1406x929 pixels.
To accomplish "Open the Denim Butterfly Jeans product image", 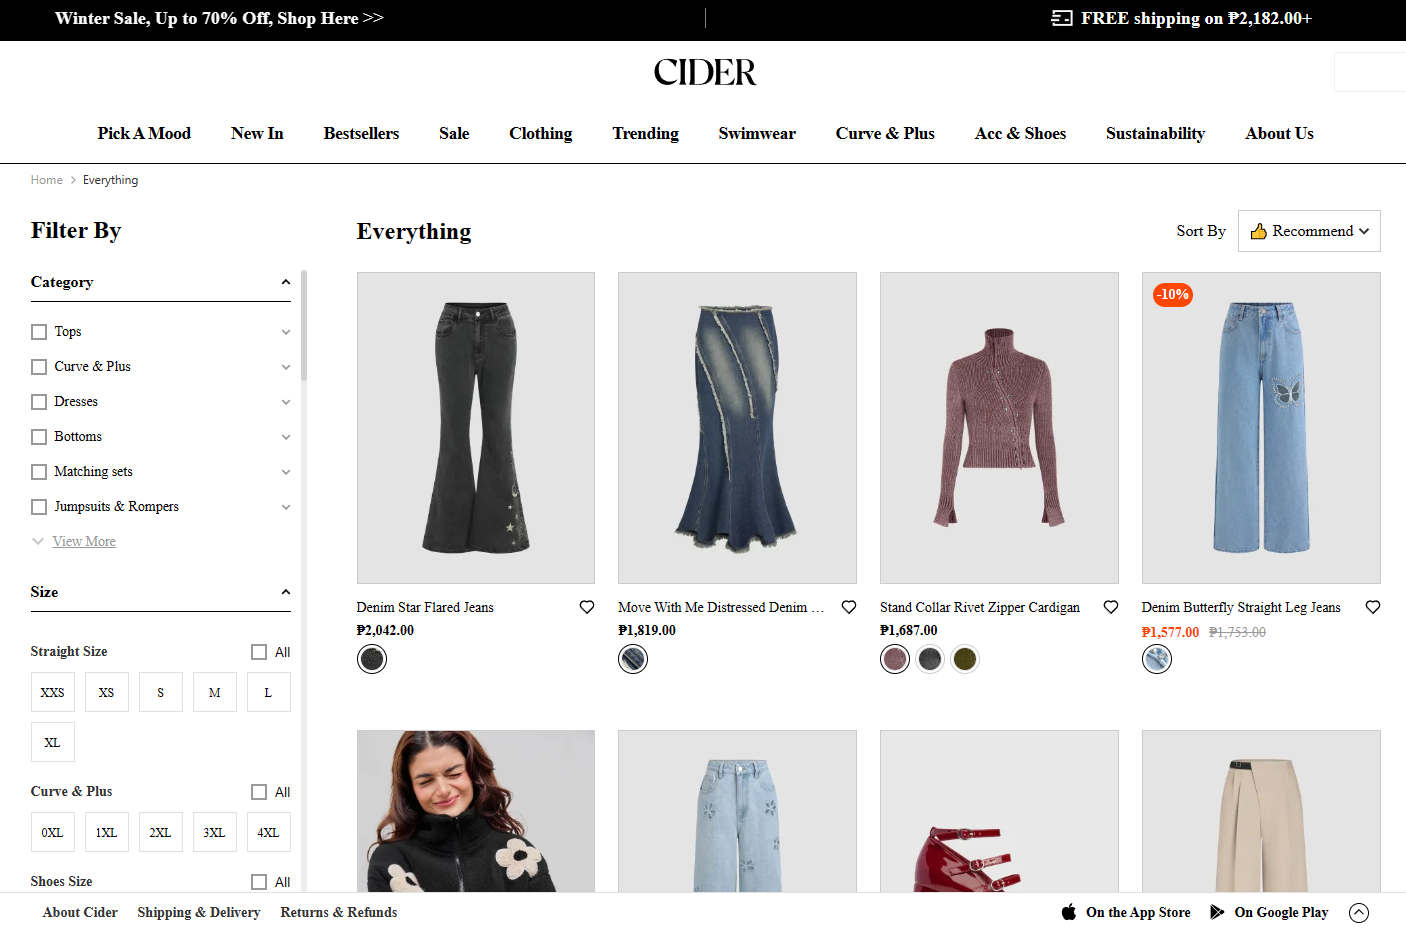I will tap(1261, 428).
